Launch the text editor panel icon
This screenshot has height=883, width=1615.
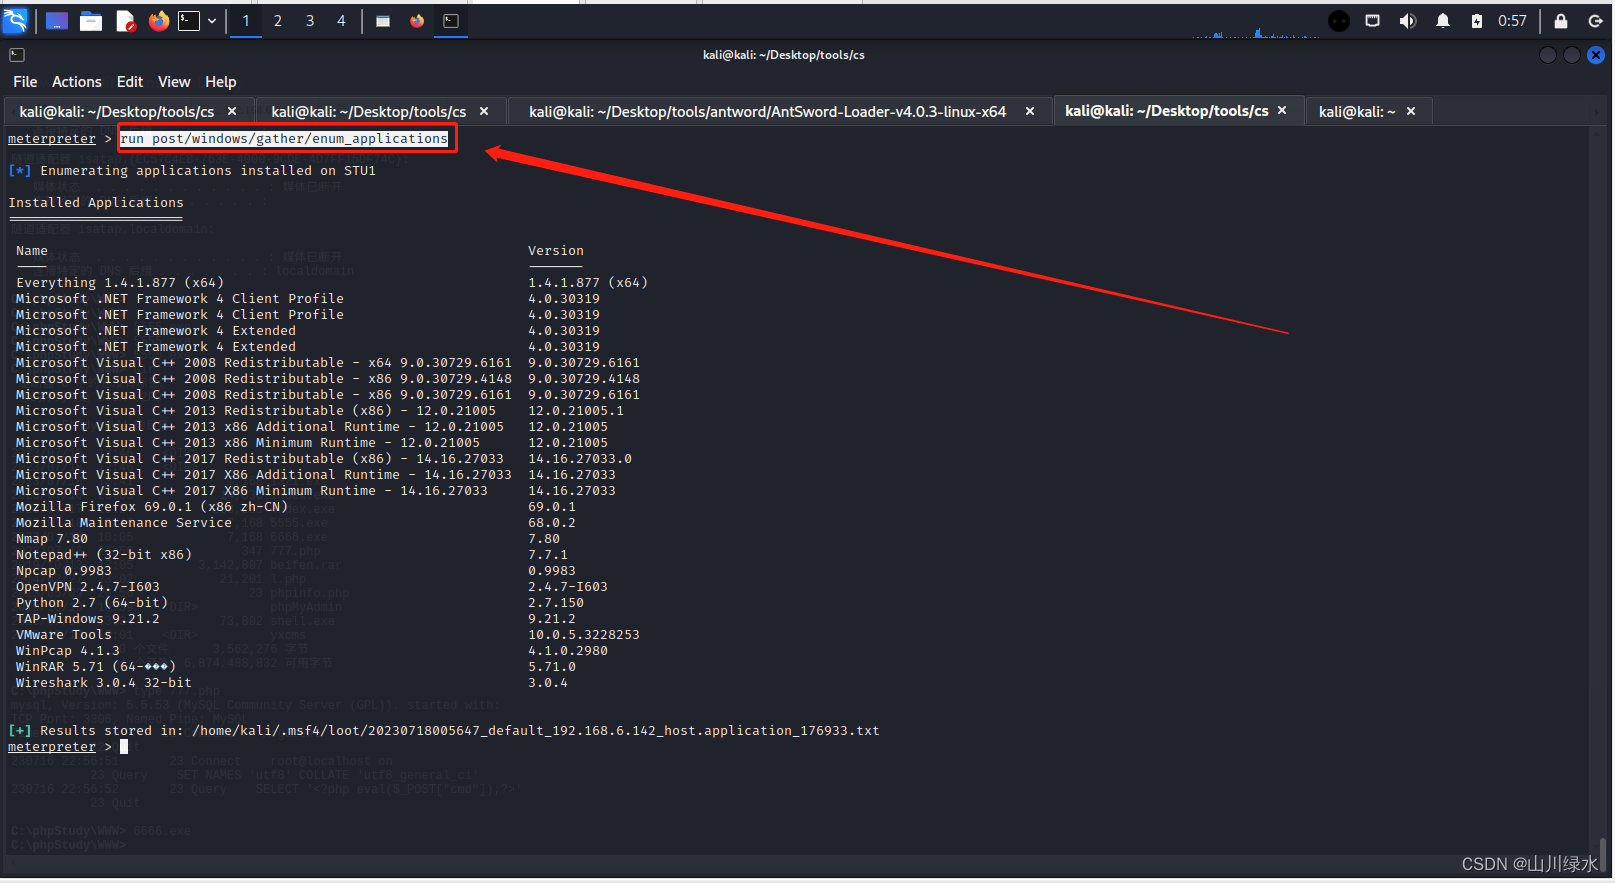(x=125, y=21)
